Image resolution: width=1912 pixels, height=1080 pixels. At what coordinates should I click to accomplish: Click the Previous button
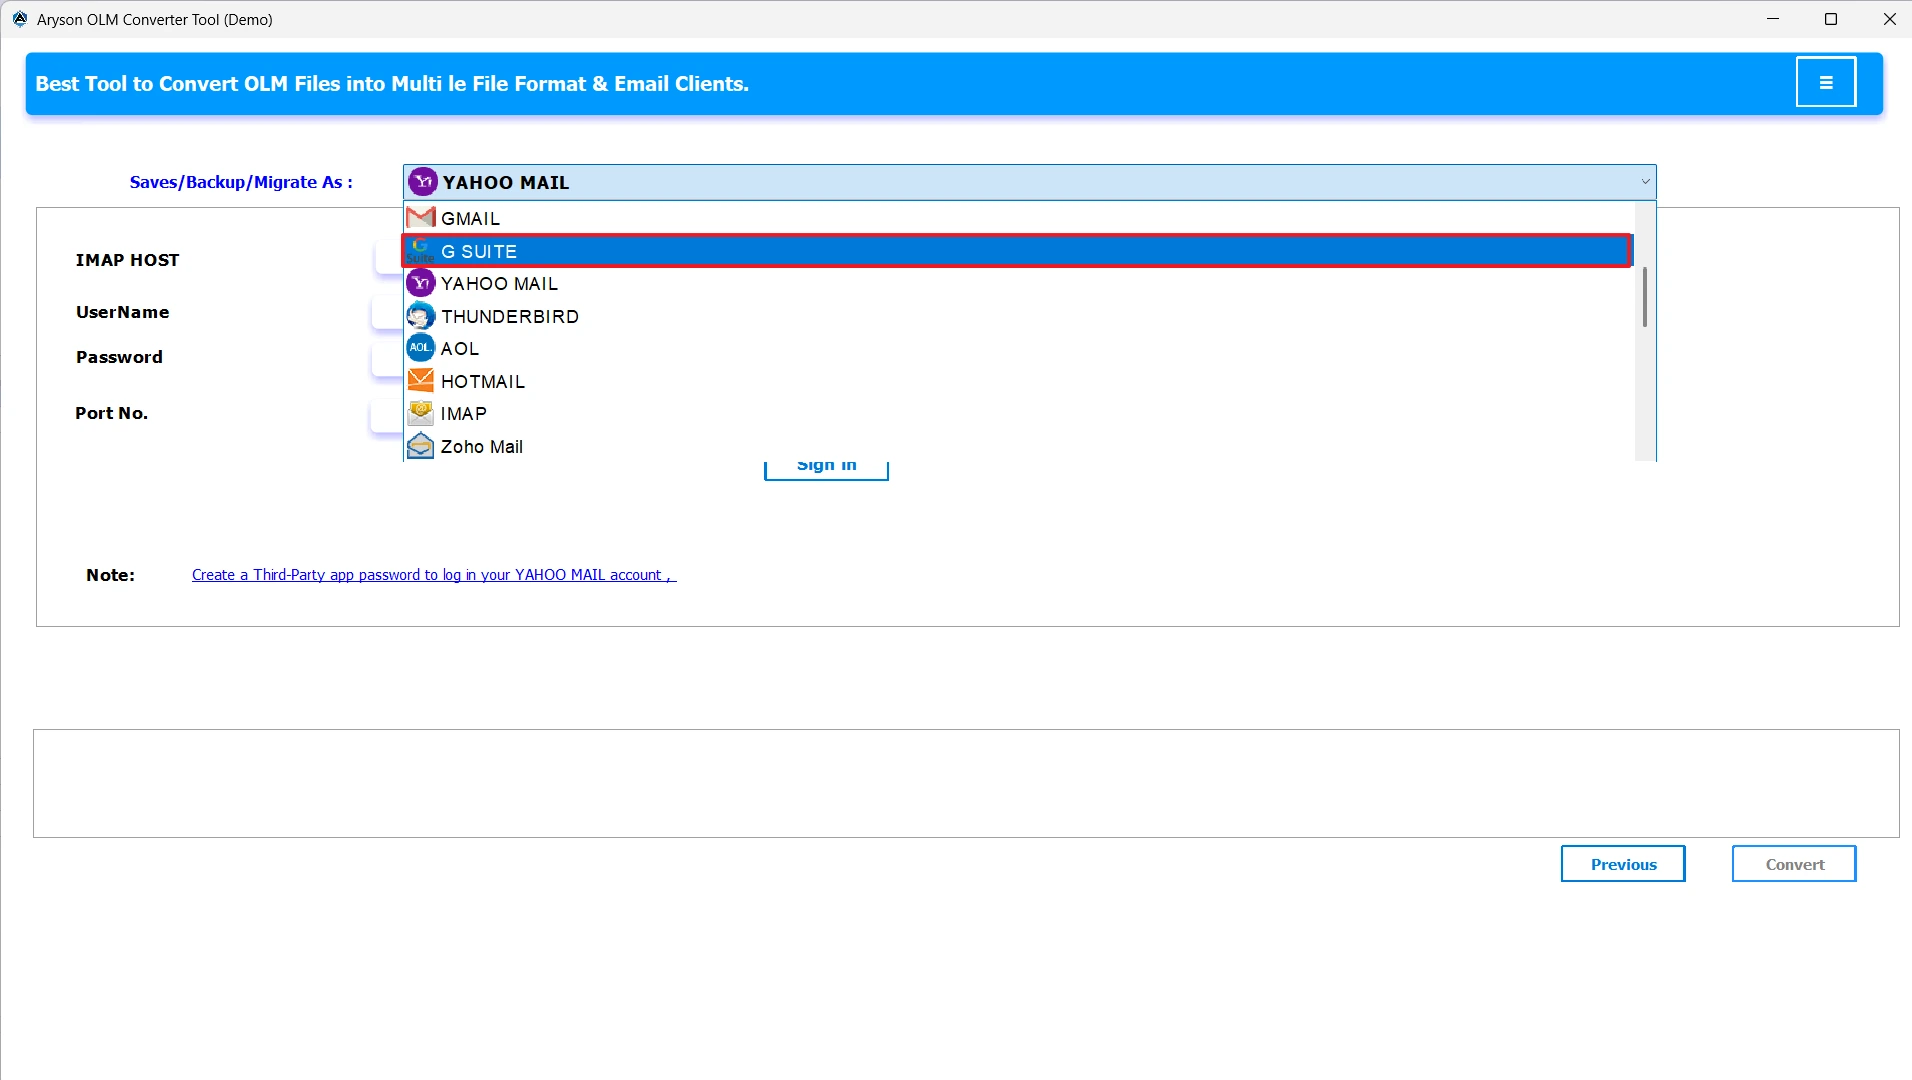pyautogui.click(x=1622, y=863)
